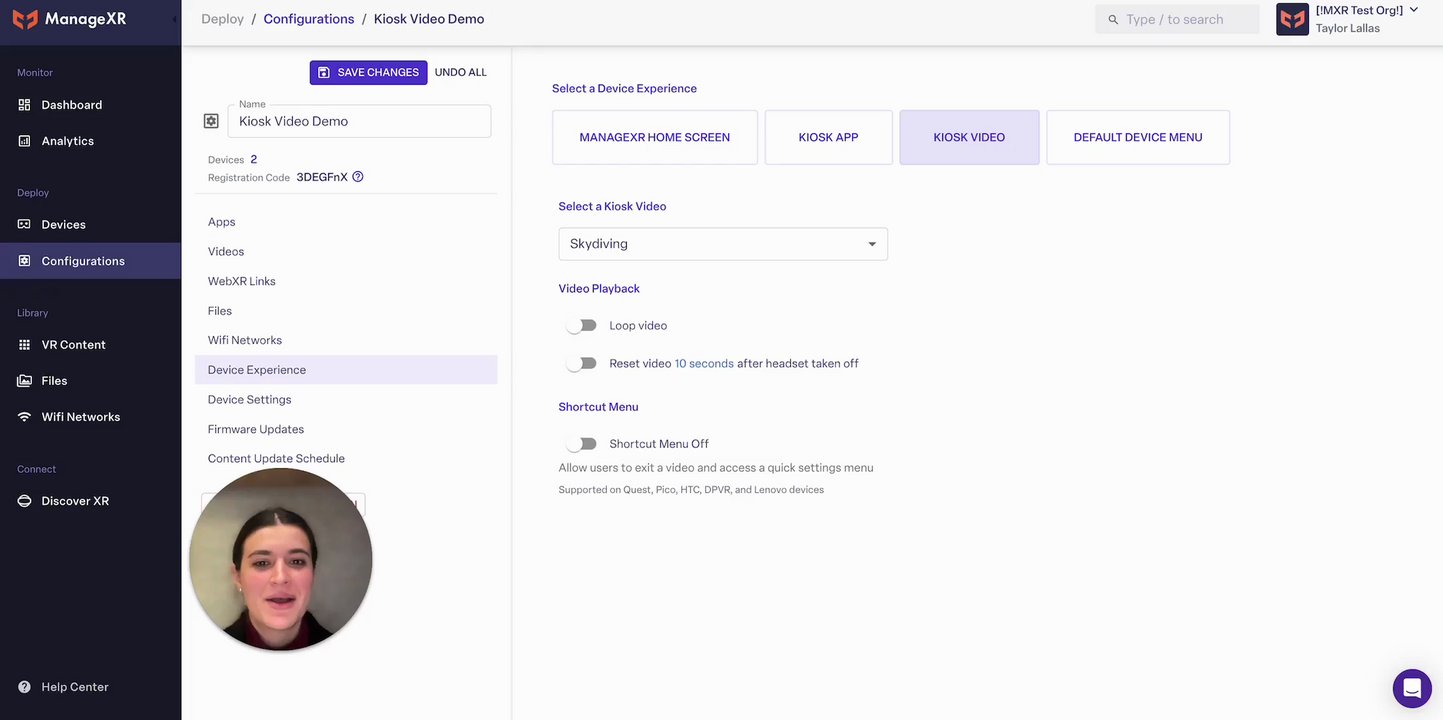This screenshot has height=720, width=1443.
Task: Click the Devices headset icon
Action: point(24,225)
